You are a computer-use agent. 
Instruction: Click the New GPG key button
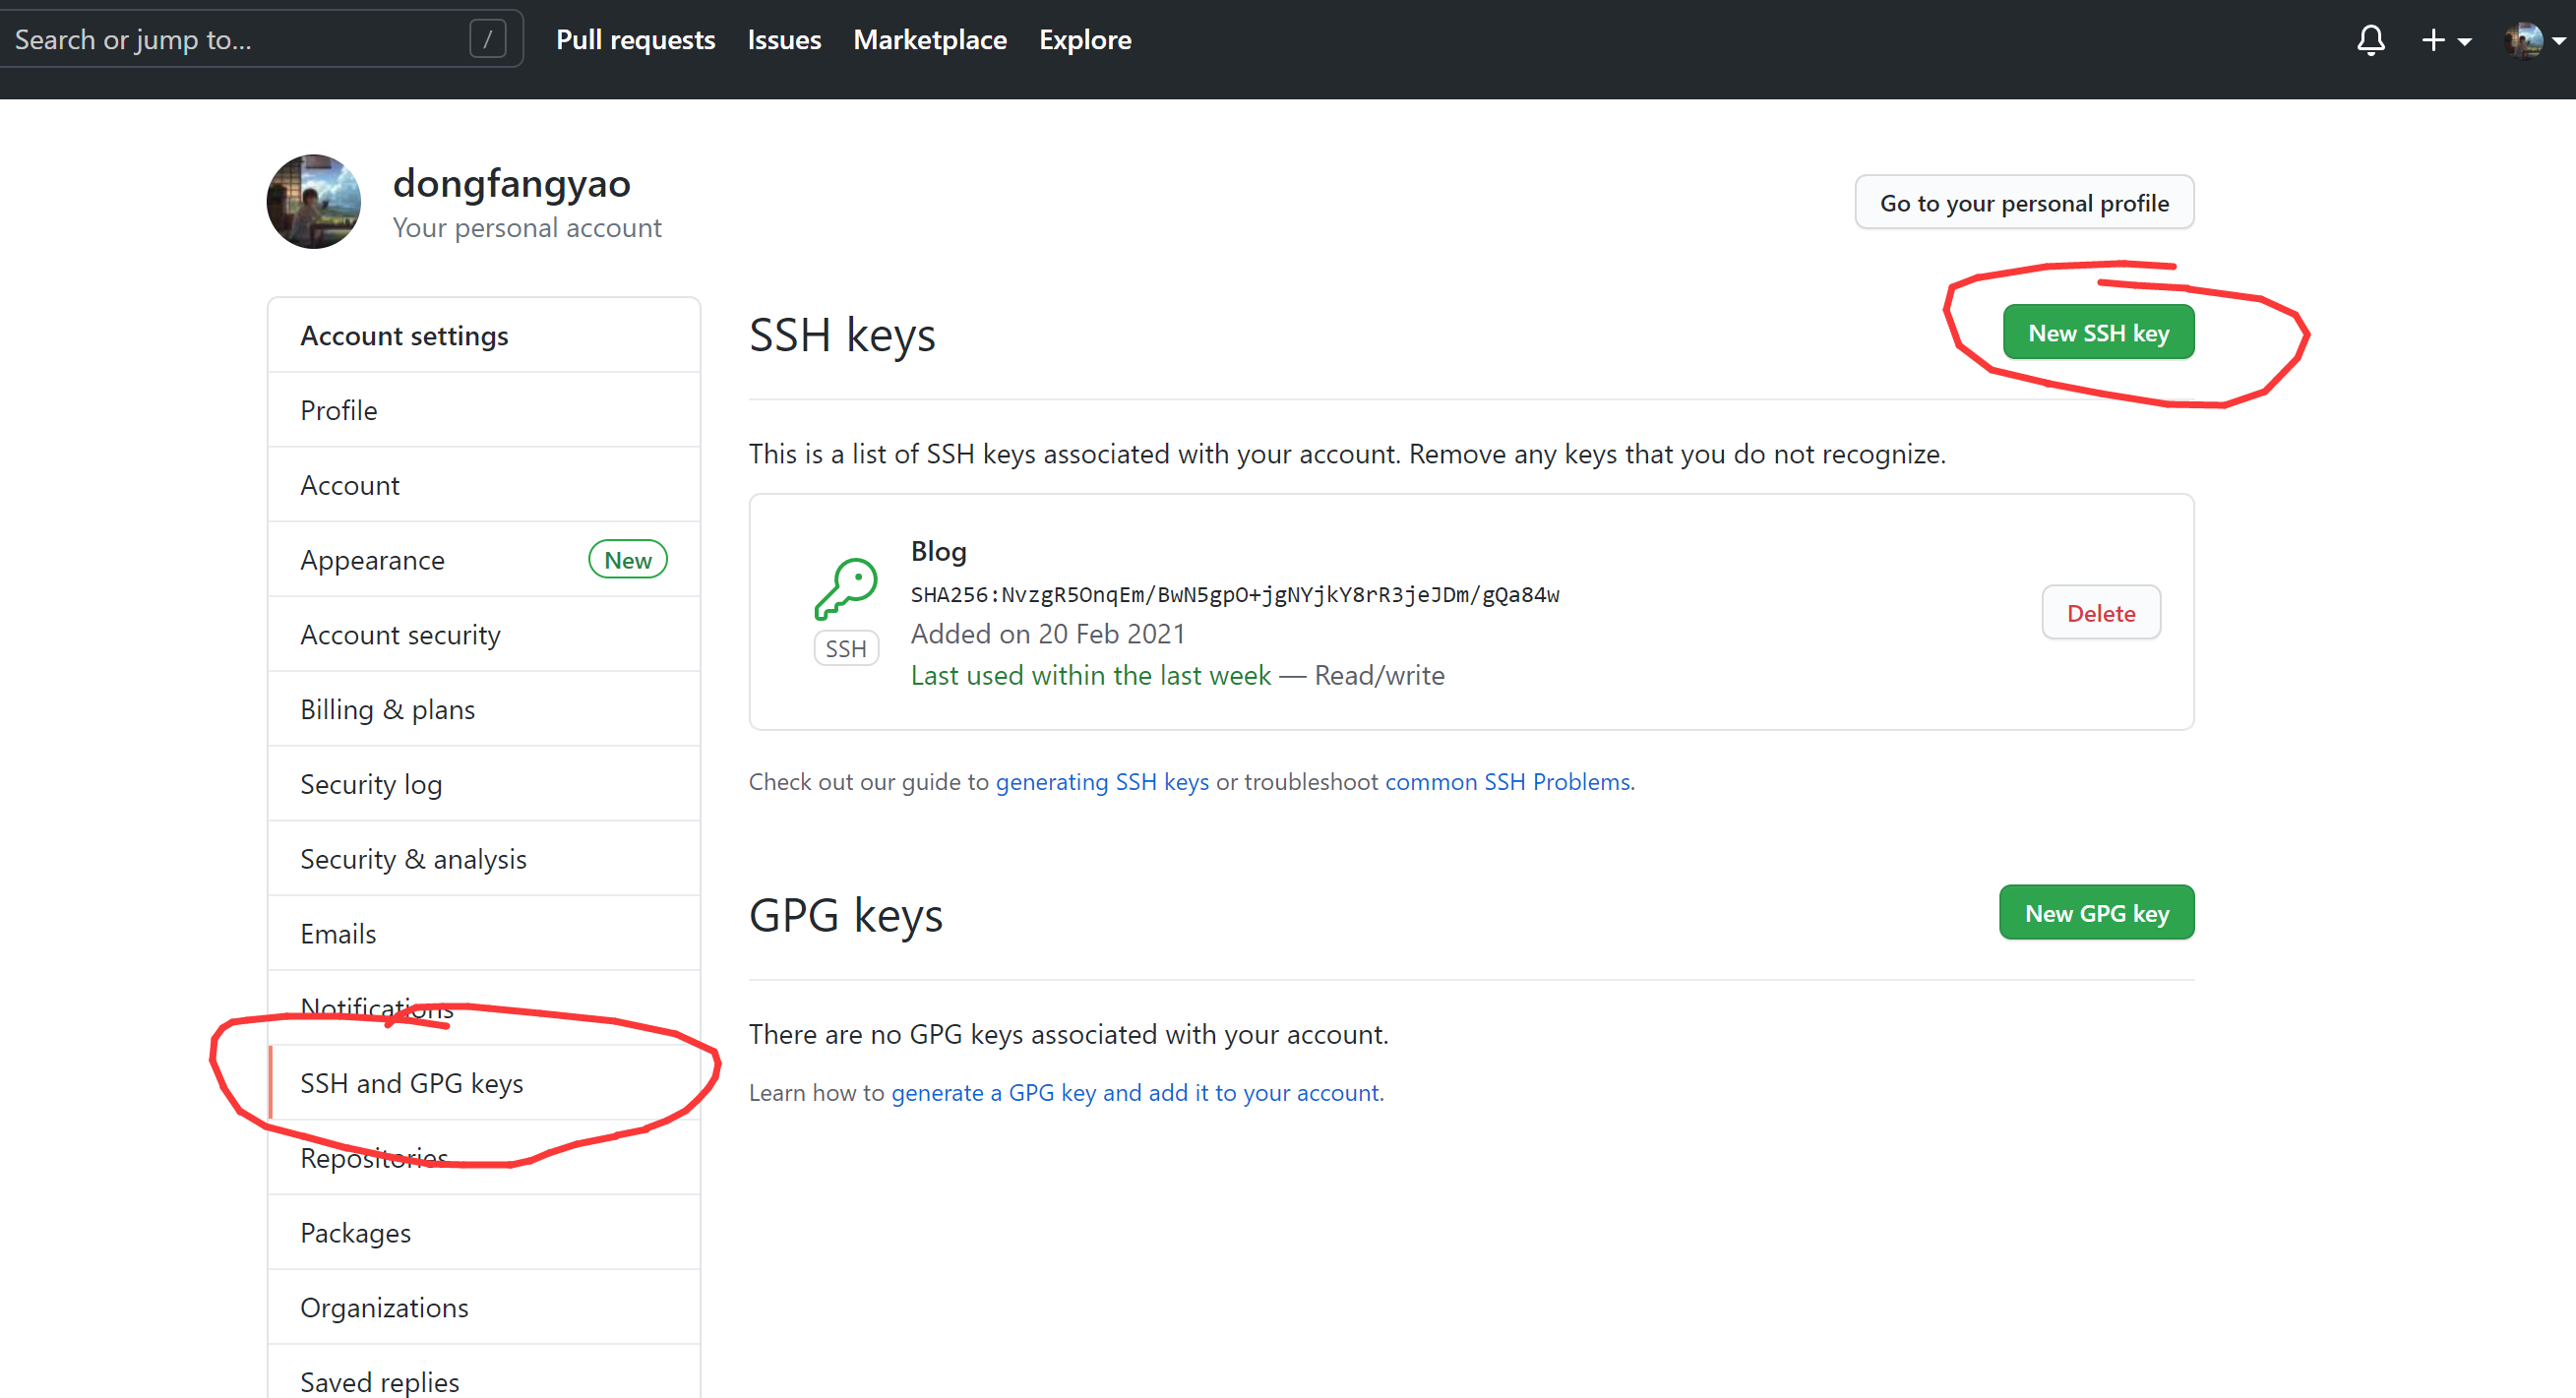(x=2096, y=912)
